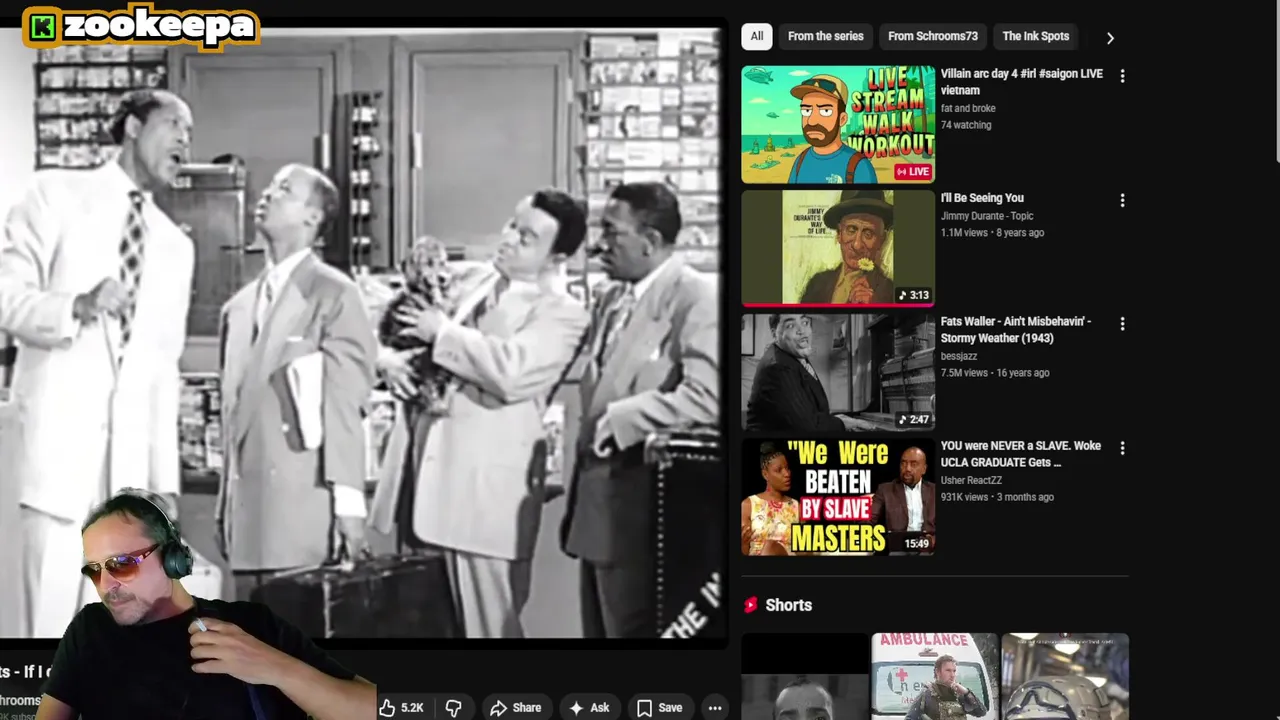Open the more actions ellipsis below the video
This screenshot has height=720, width=1280.
click(715, 708)
